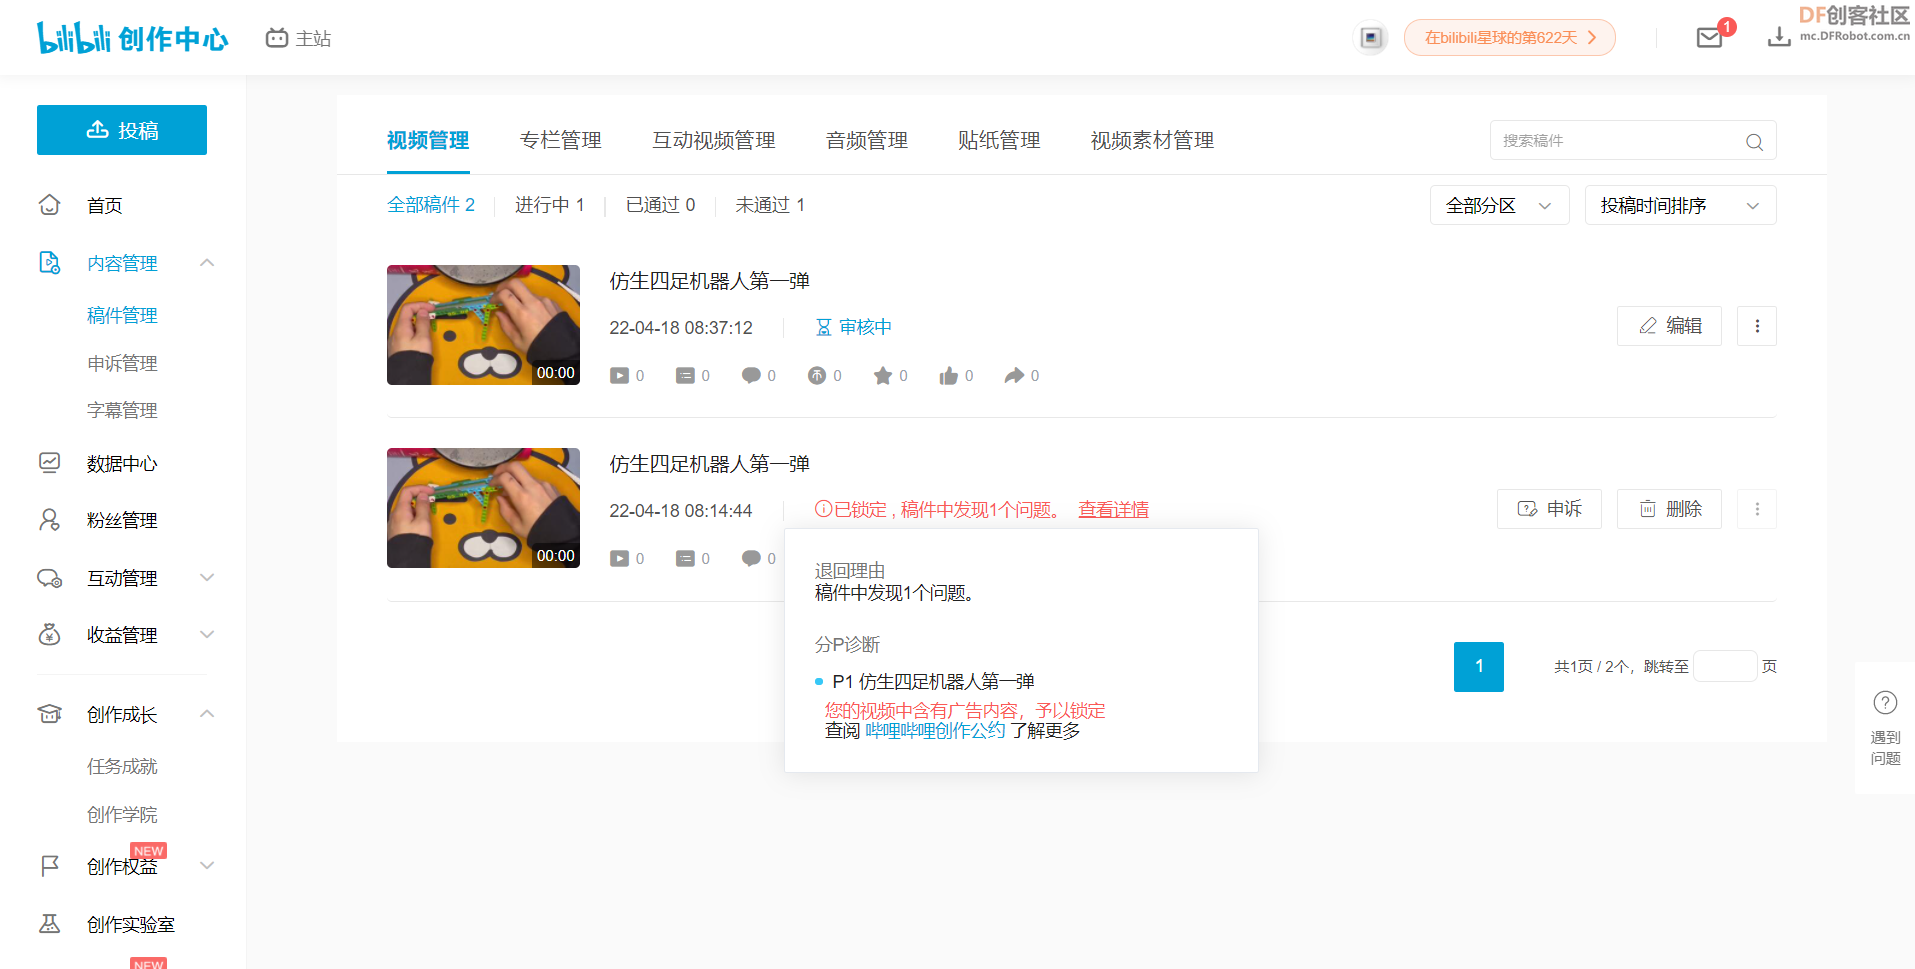
Task: Open 创作学院 in sidebar
Action: (x=122, y=814)
